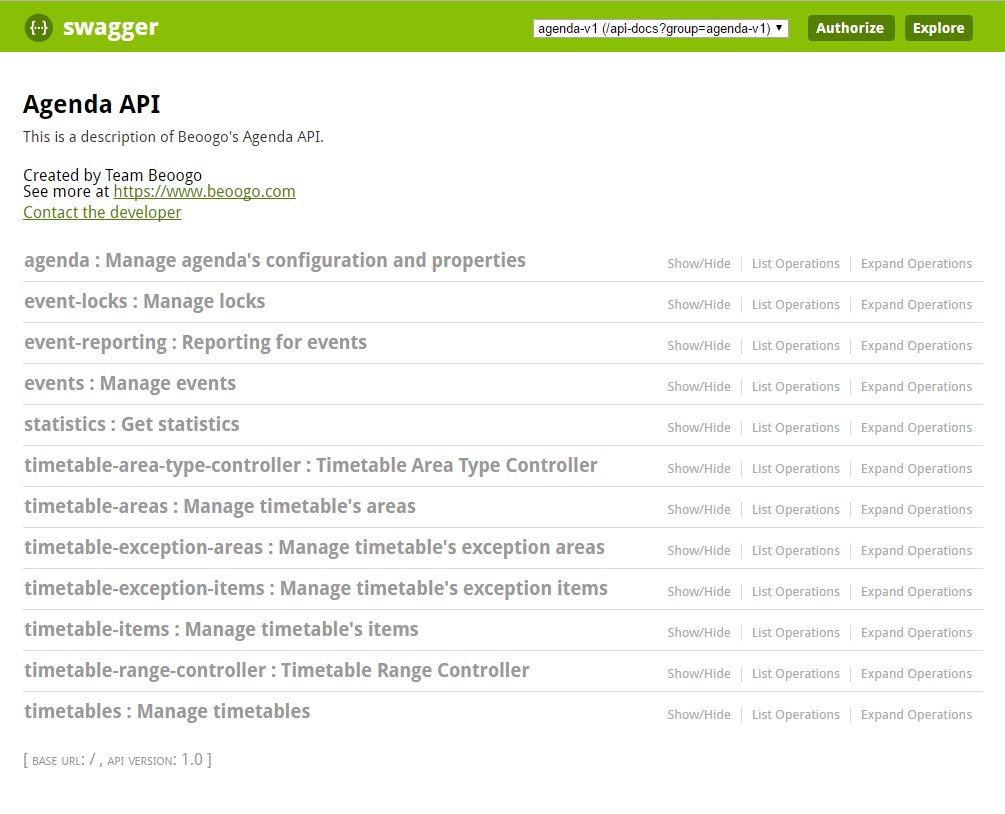Expand Operations for timetable-area-type-controller
This screenshot has width=1005, height=814.
917,469
